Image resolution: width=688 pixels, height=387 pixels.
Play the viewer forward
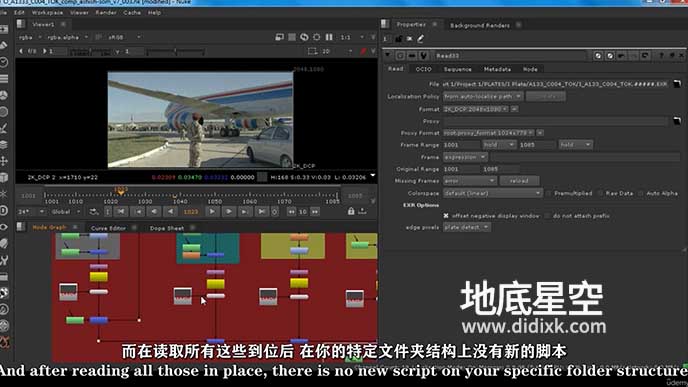pyautogui.click(x=212, y=211)
